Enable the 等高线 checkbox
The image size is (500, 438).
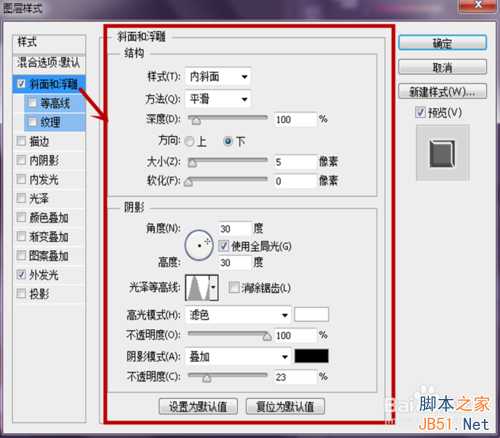(32, 103)
